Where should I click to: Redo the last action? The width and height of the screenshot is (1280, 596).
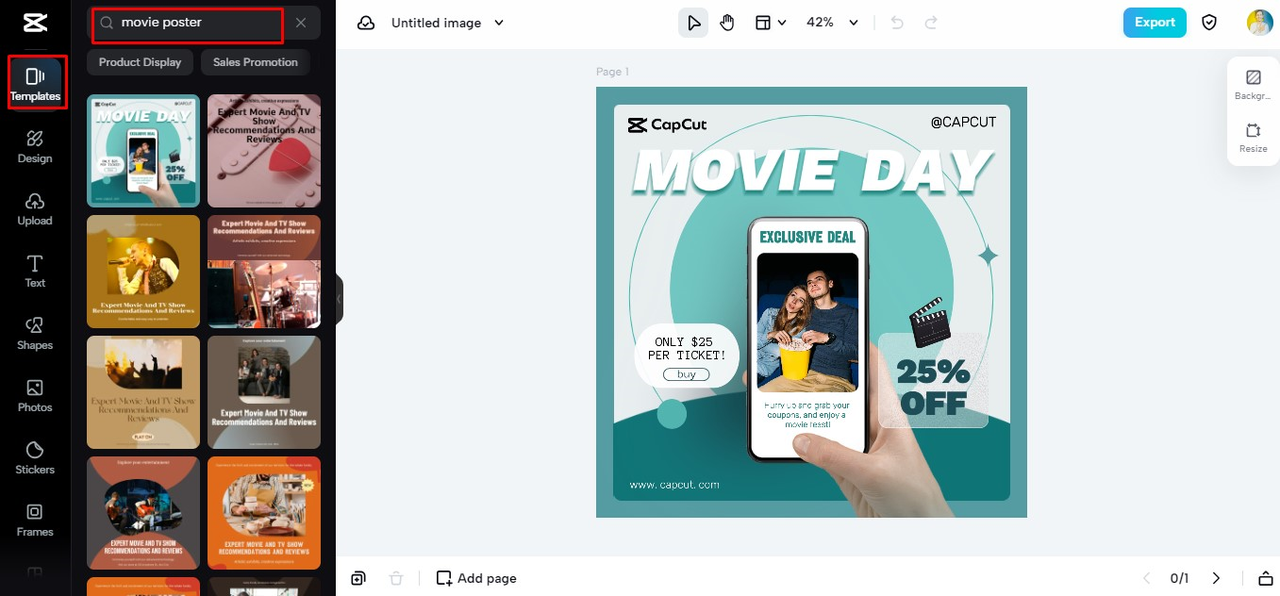click(931, 23)
